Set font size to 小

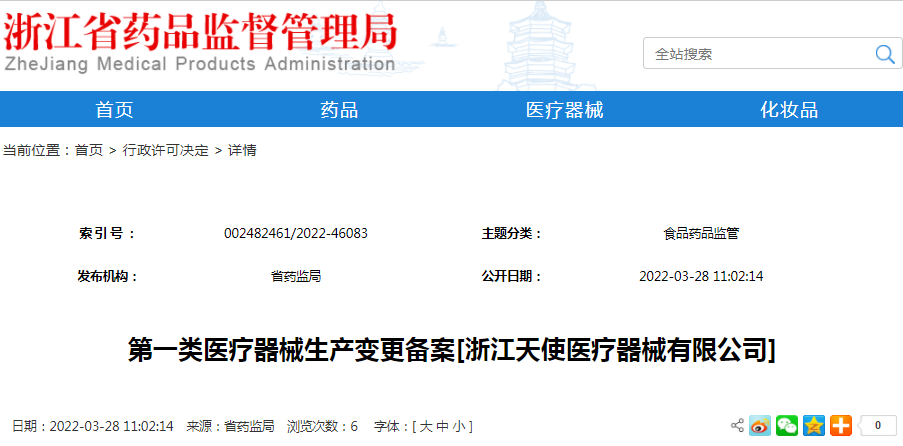[x=458, y=427]
